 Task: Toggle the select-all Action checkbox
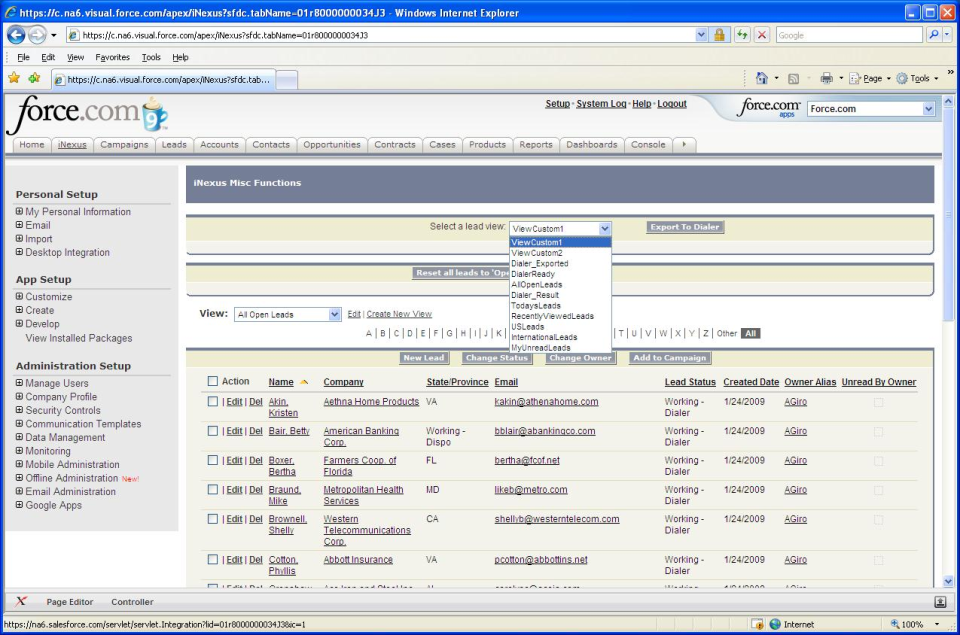coord(212,381)
